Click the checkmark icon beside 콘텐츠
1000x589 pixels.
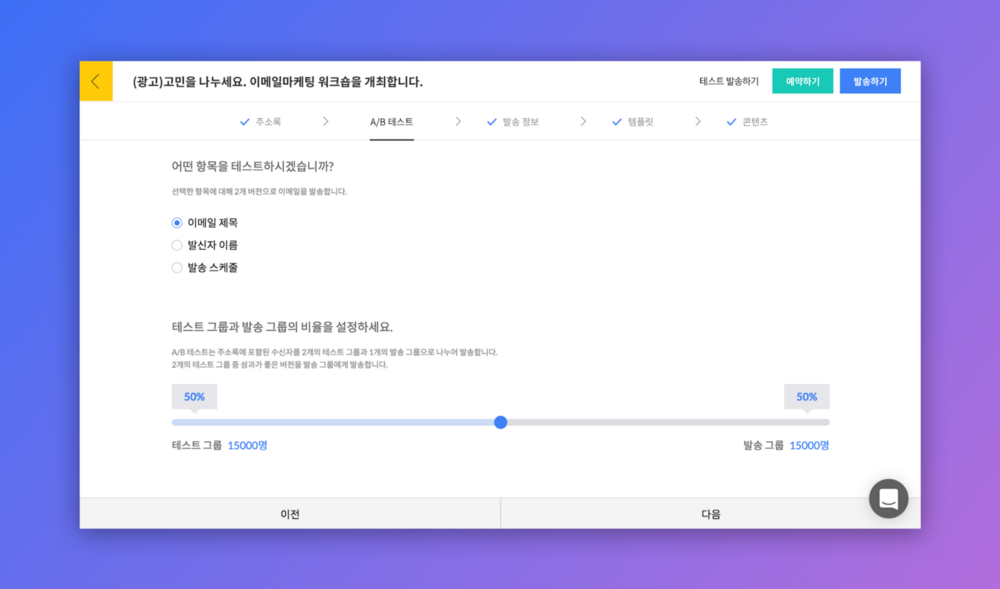coord(732,122)
